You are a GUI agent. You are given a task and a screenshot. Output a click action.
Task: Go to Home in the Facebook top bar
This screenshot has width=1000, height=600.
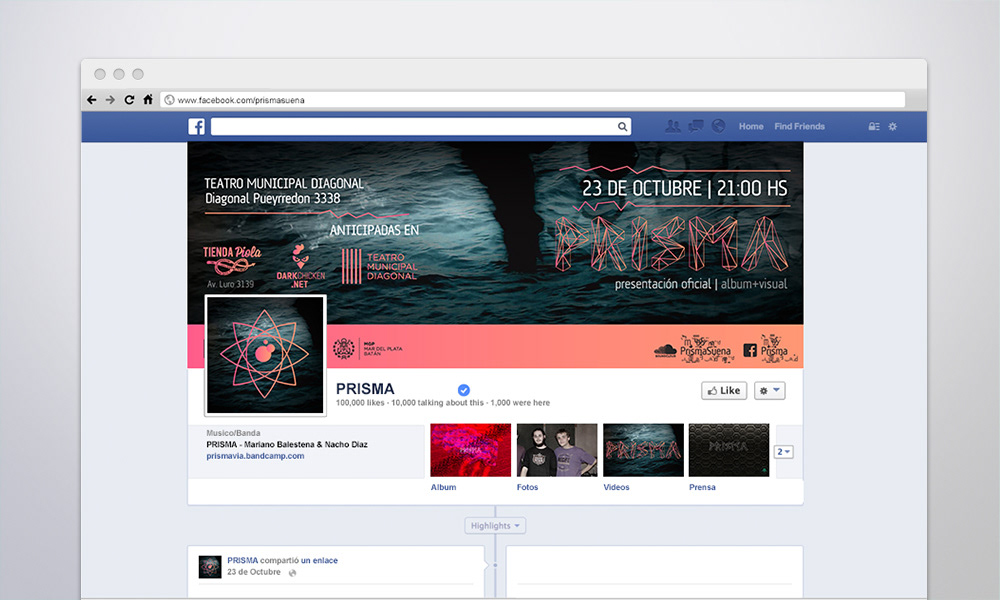coord(751,126)
